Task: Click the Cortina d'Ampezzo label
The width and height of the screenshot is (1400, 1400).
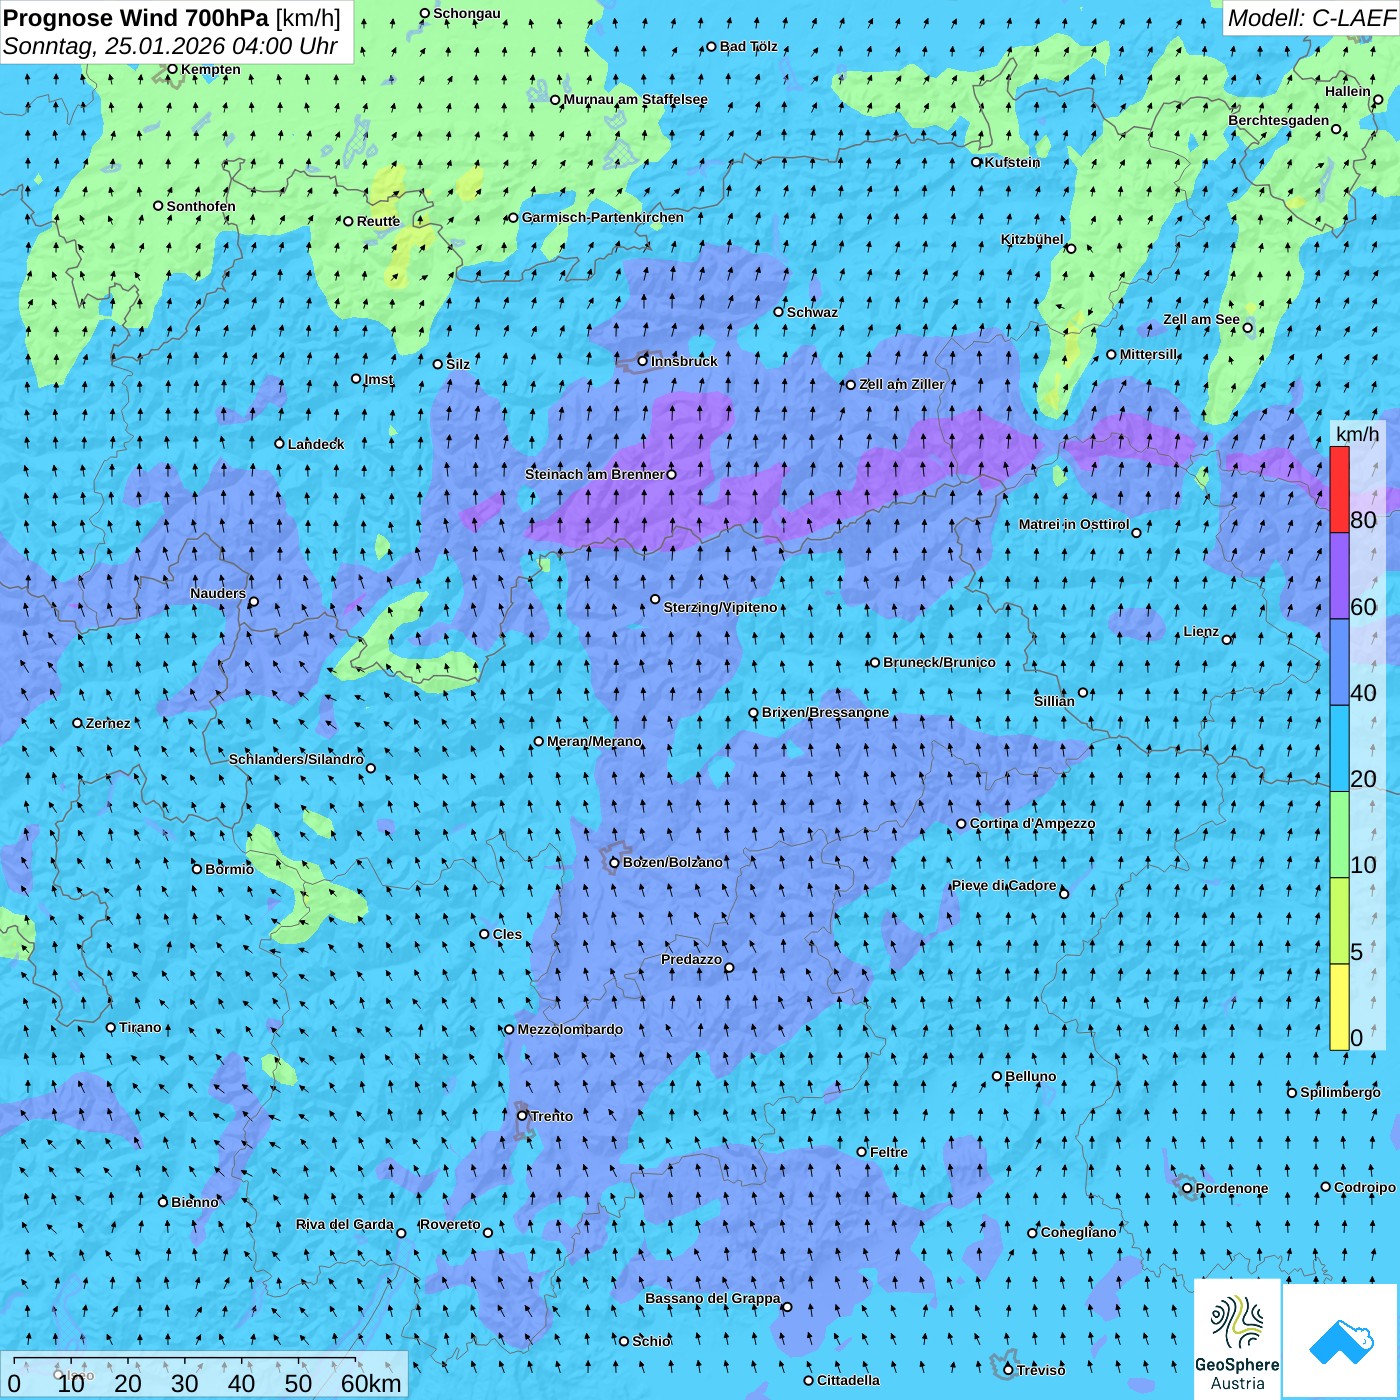Action: click(x=1032, y=824)
